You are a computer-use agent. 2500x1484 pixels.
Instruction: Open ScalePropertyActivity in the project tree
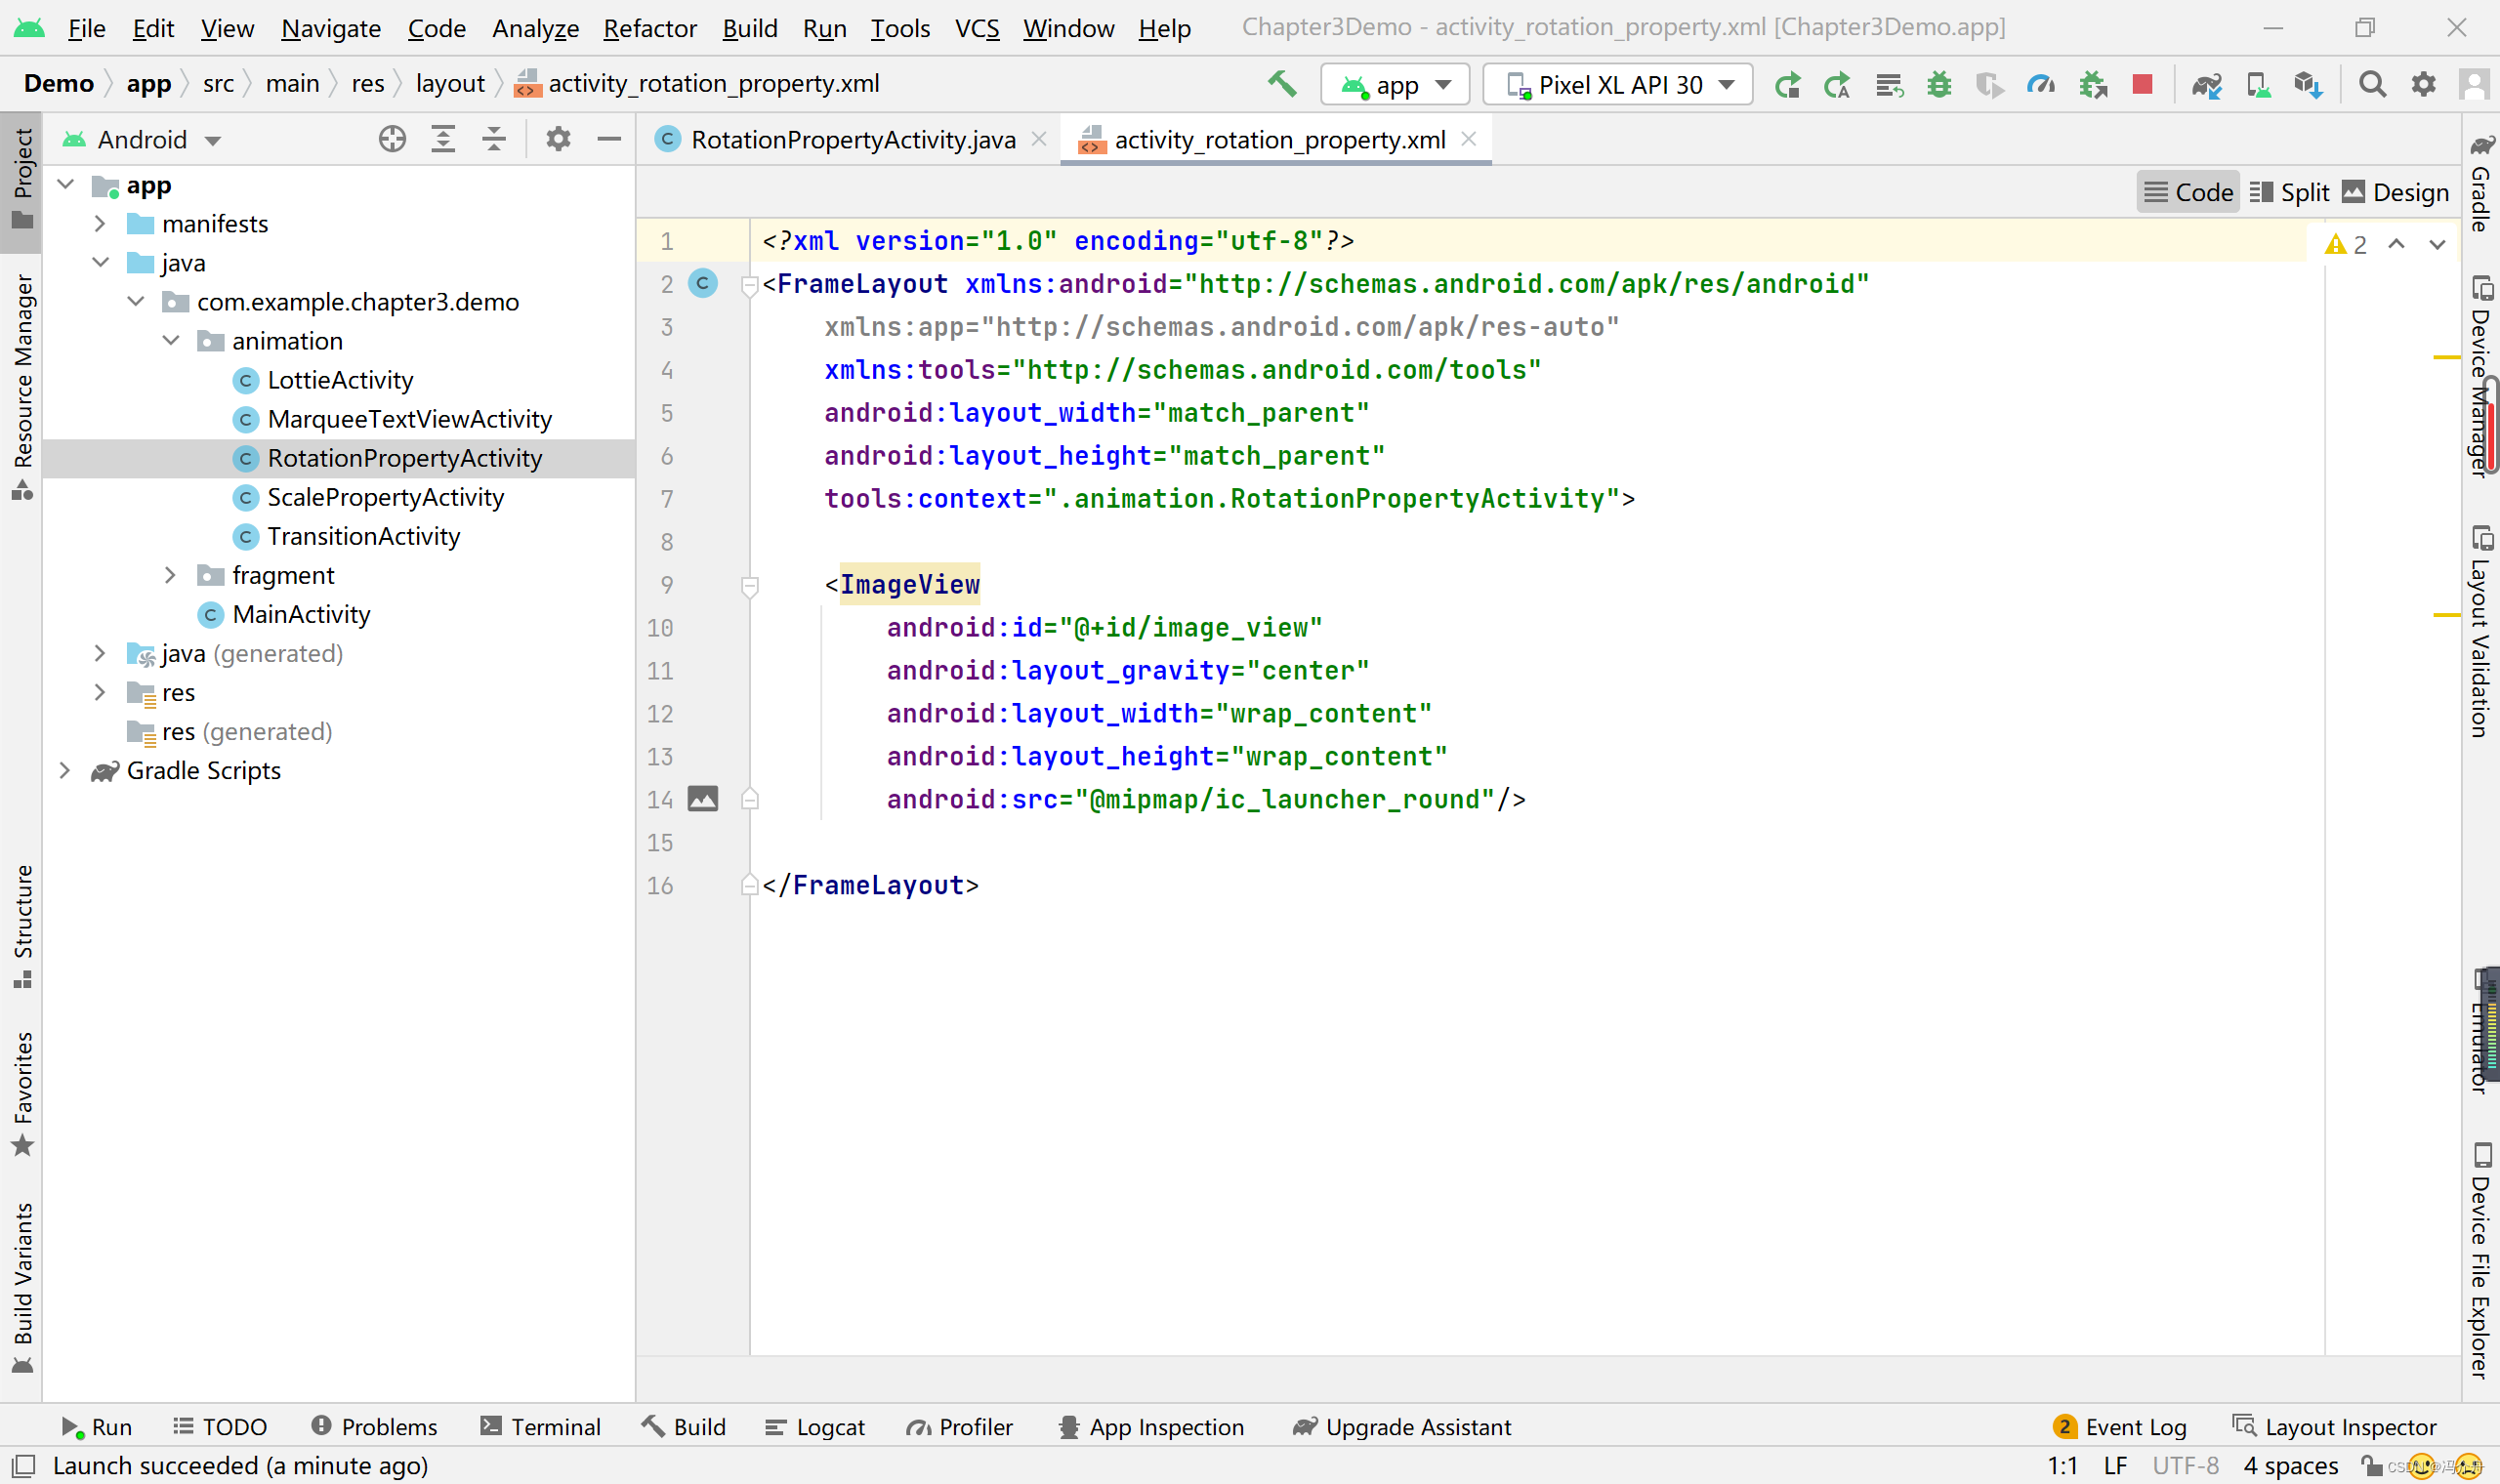point(385,497)
